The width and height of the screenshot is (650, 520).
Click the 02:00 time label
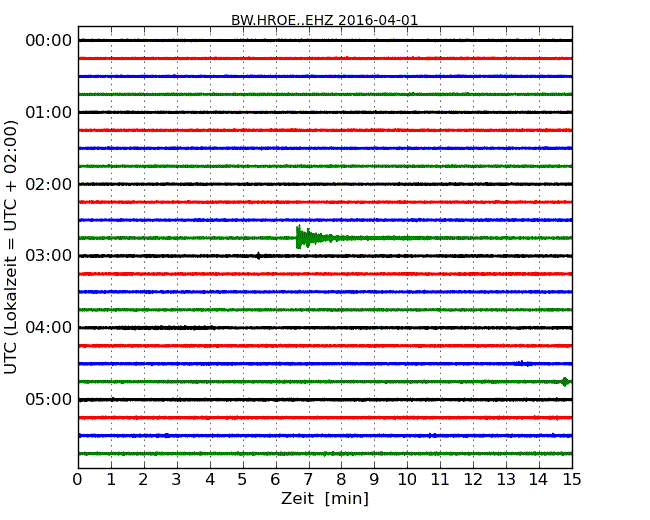click(x=49, y=184)
